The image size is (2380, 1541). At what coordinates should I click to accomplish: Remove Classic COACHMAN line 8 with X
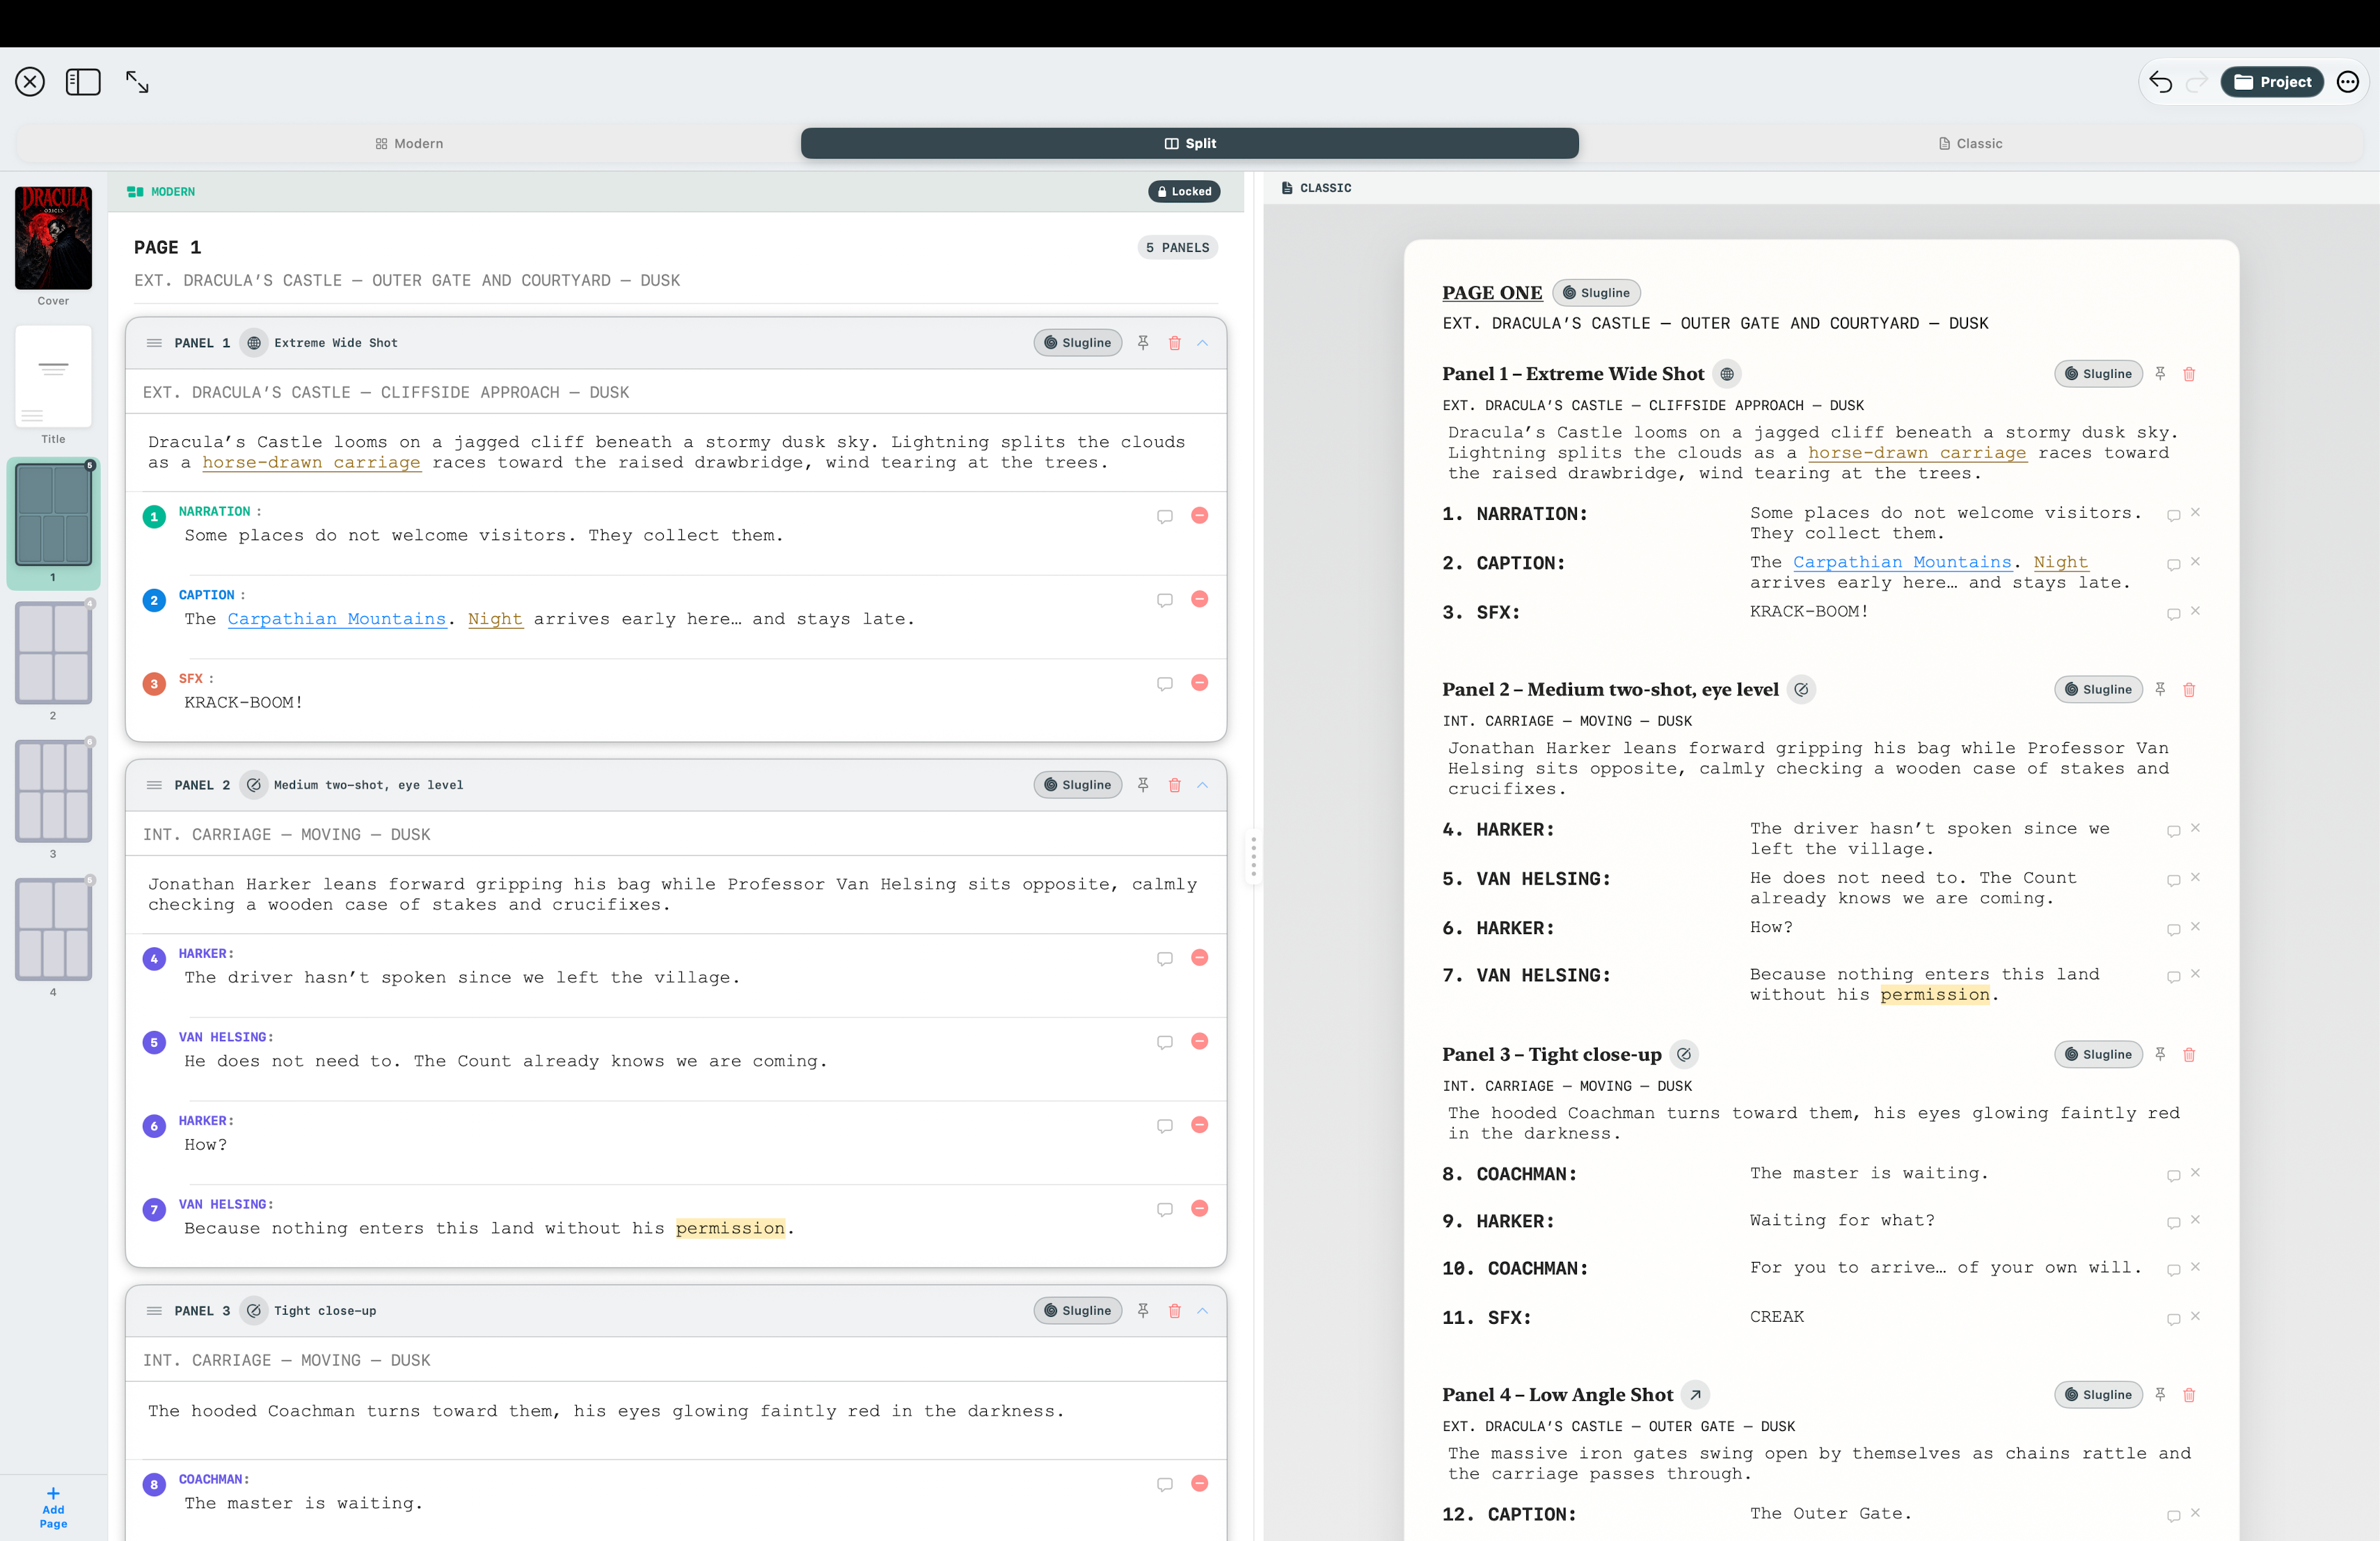tap(2195, 1172)
